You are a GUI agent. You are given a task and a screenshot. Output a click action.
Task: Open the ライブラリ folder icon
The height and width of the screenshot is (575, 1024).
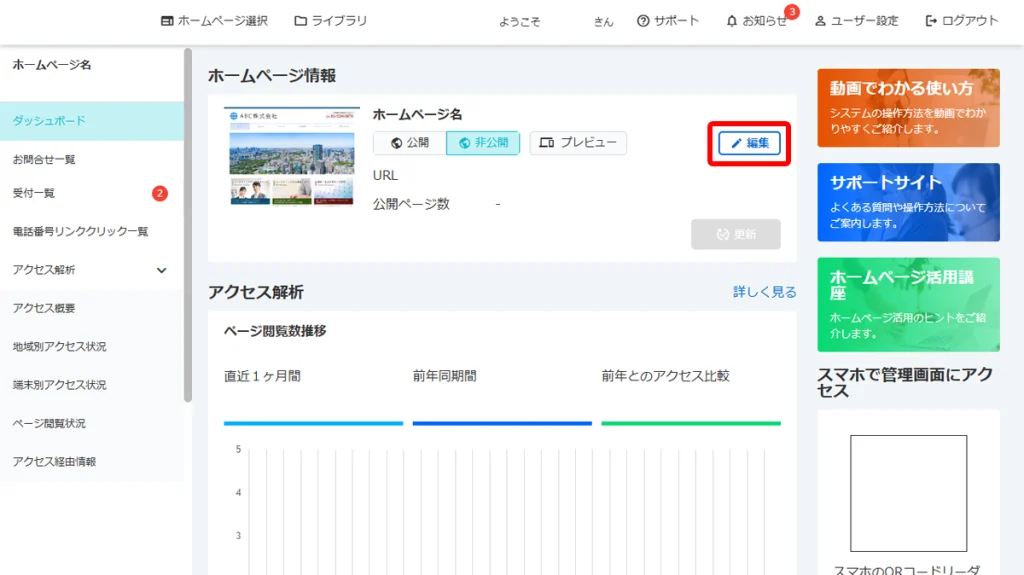(x=301, y=21)
